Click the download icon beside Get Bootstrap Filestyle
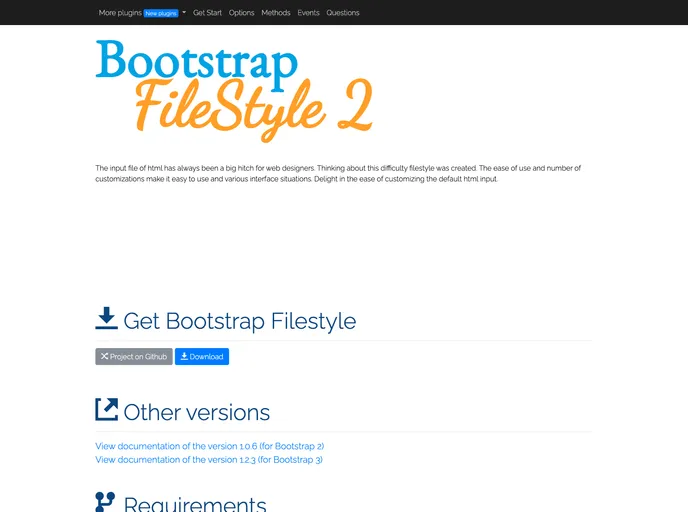This screenshot has height=512, width=688. 106,319
